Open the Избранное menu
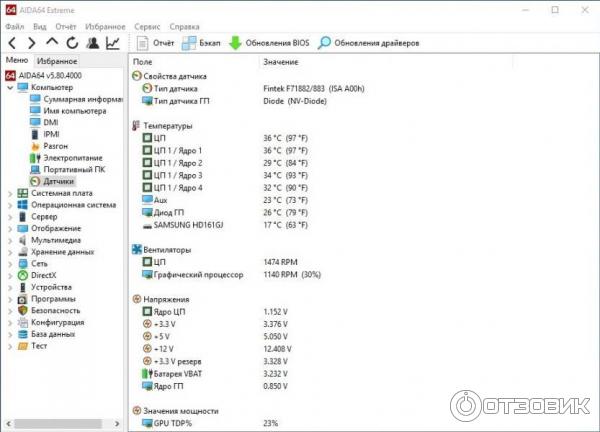Image resolution: width=600 pixels, height=432 pixels. 105,27
